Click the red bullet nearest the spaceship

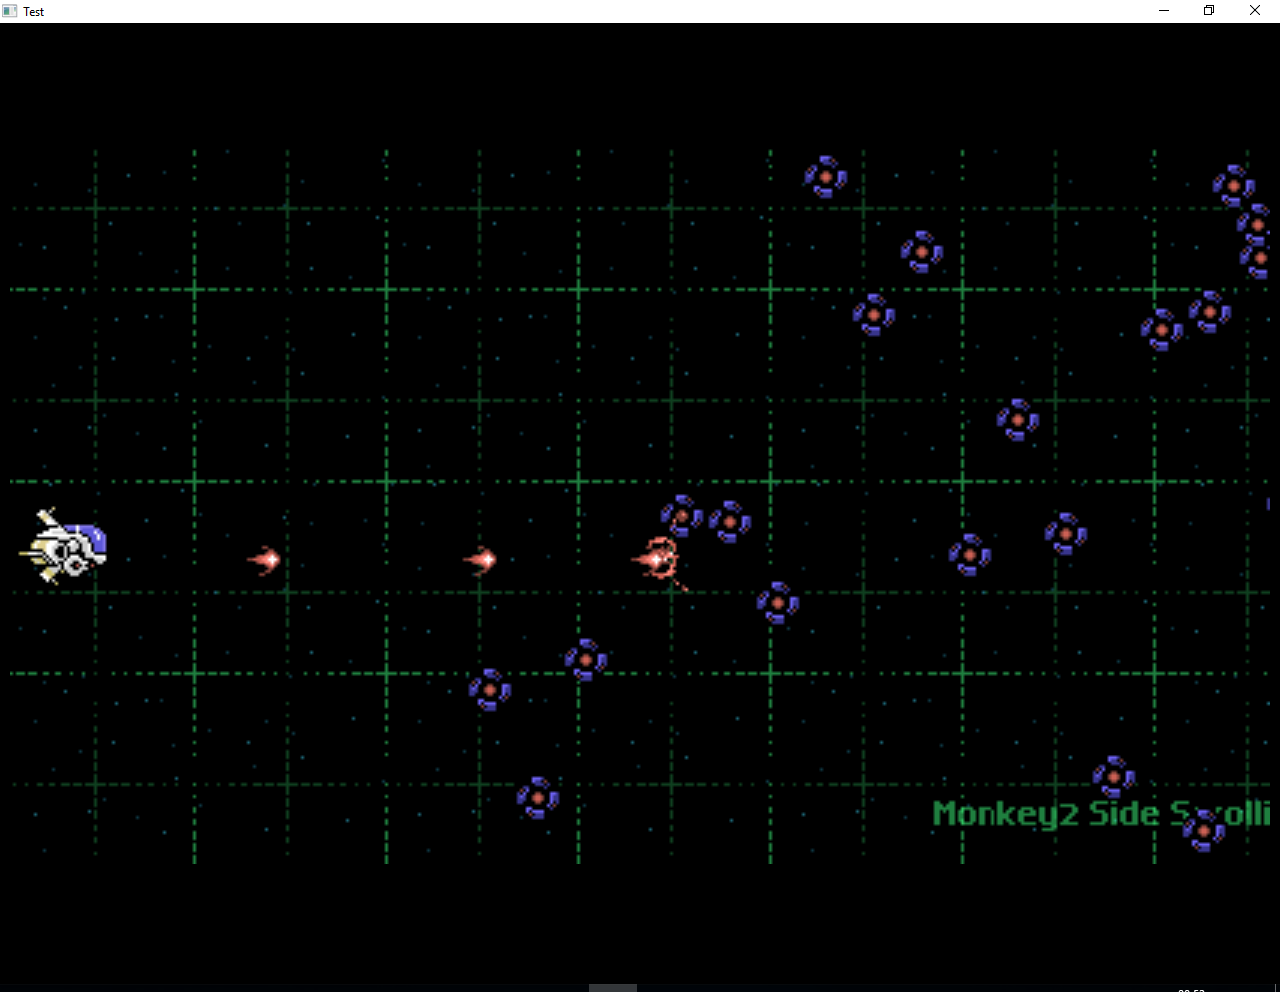coord(266,560)
